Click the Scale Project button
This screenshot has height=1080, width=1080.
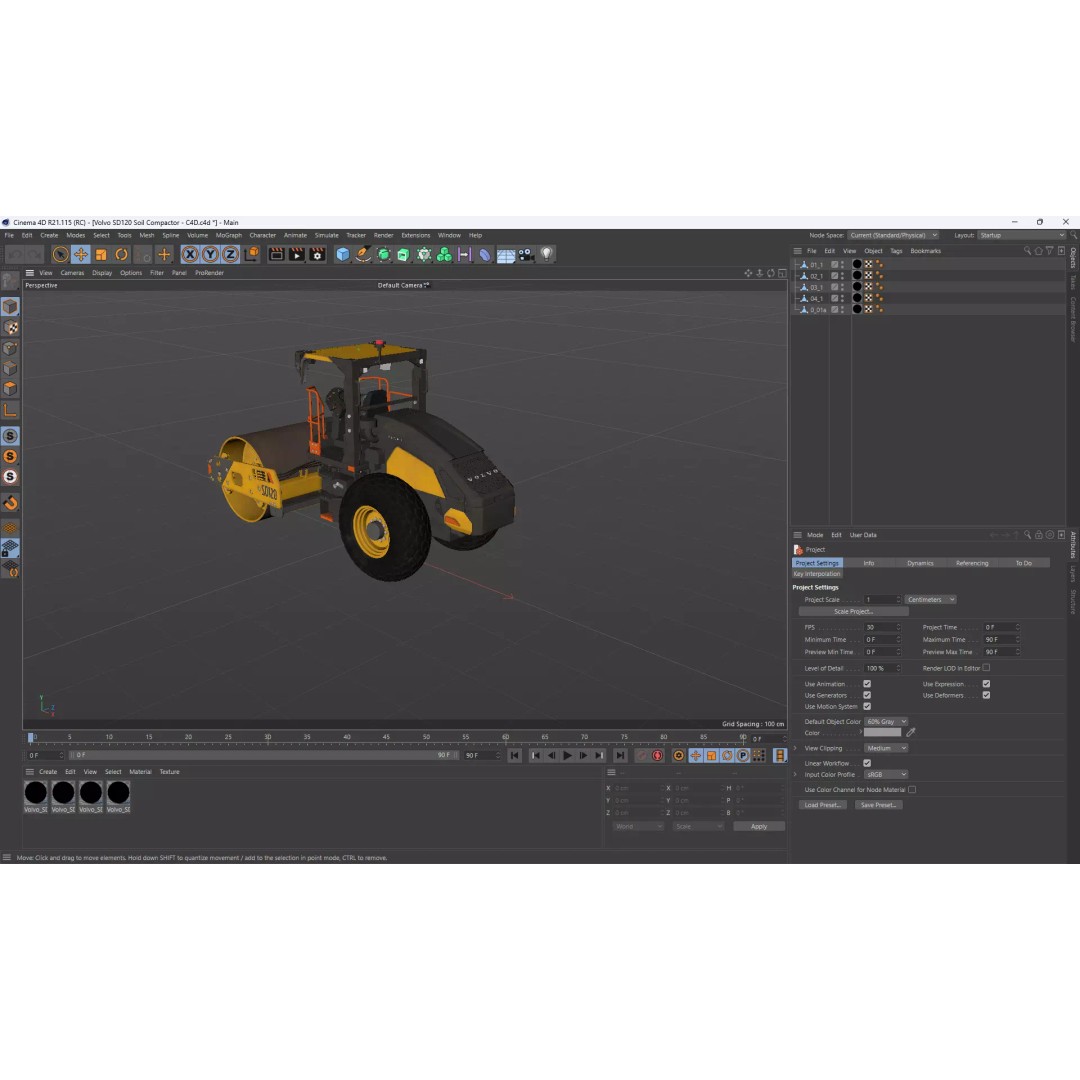(x=853, y=612)
